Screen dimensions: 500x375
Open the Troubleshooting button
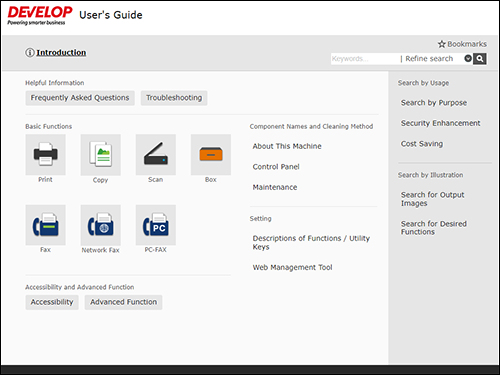click(x=174, y=98)
